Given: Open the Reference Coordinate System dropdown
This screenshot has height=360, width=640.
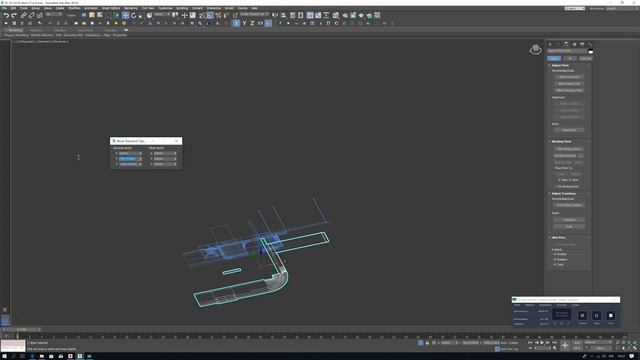Looking at the screenshot, I should click(162, 15).
